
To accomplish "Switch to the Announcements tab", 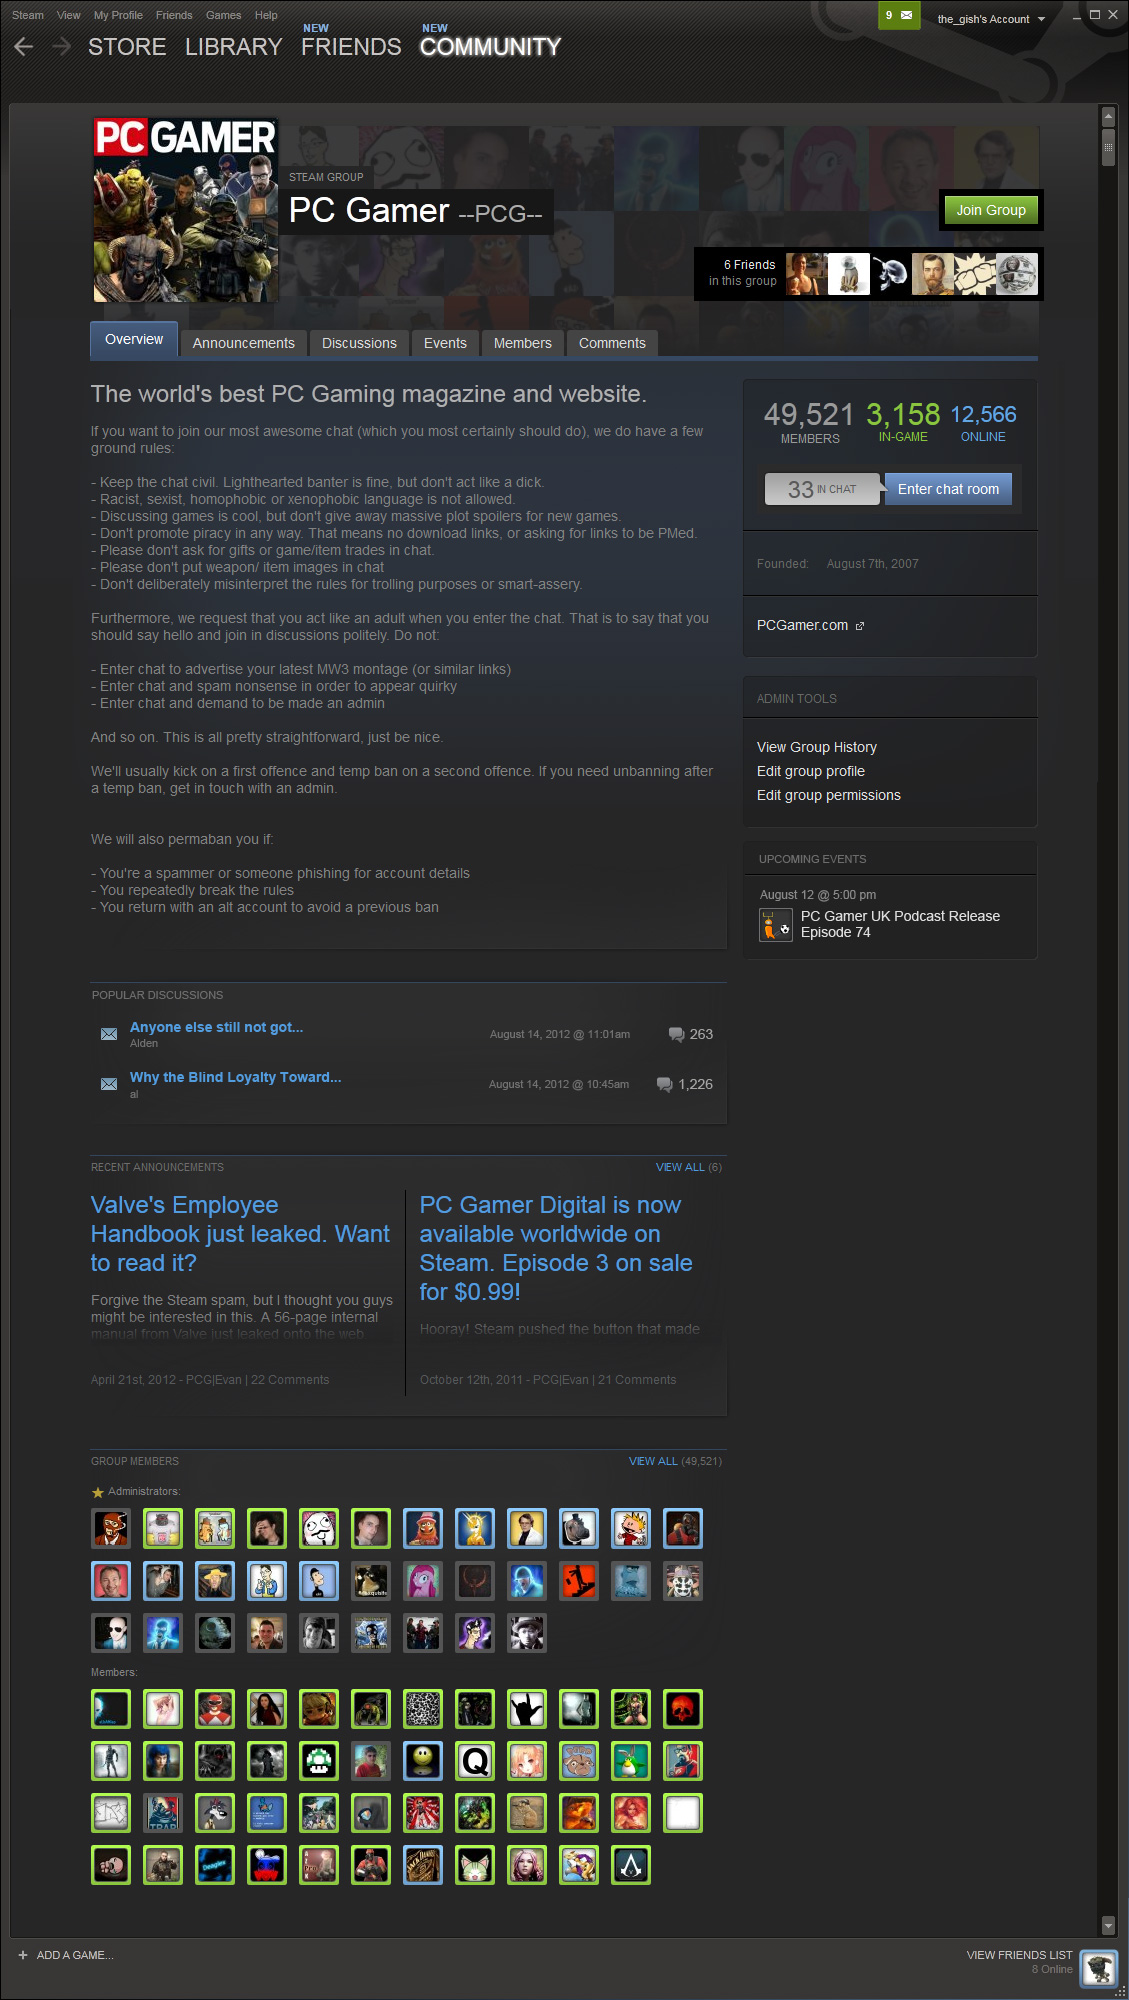I will [x=243, y=343].
